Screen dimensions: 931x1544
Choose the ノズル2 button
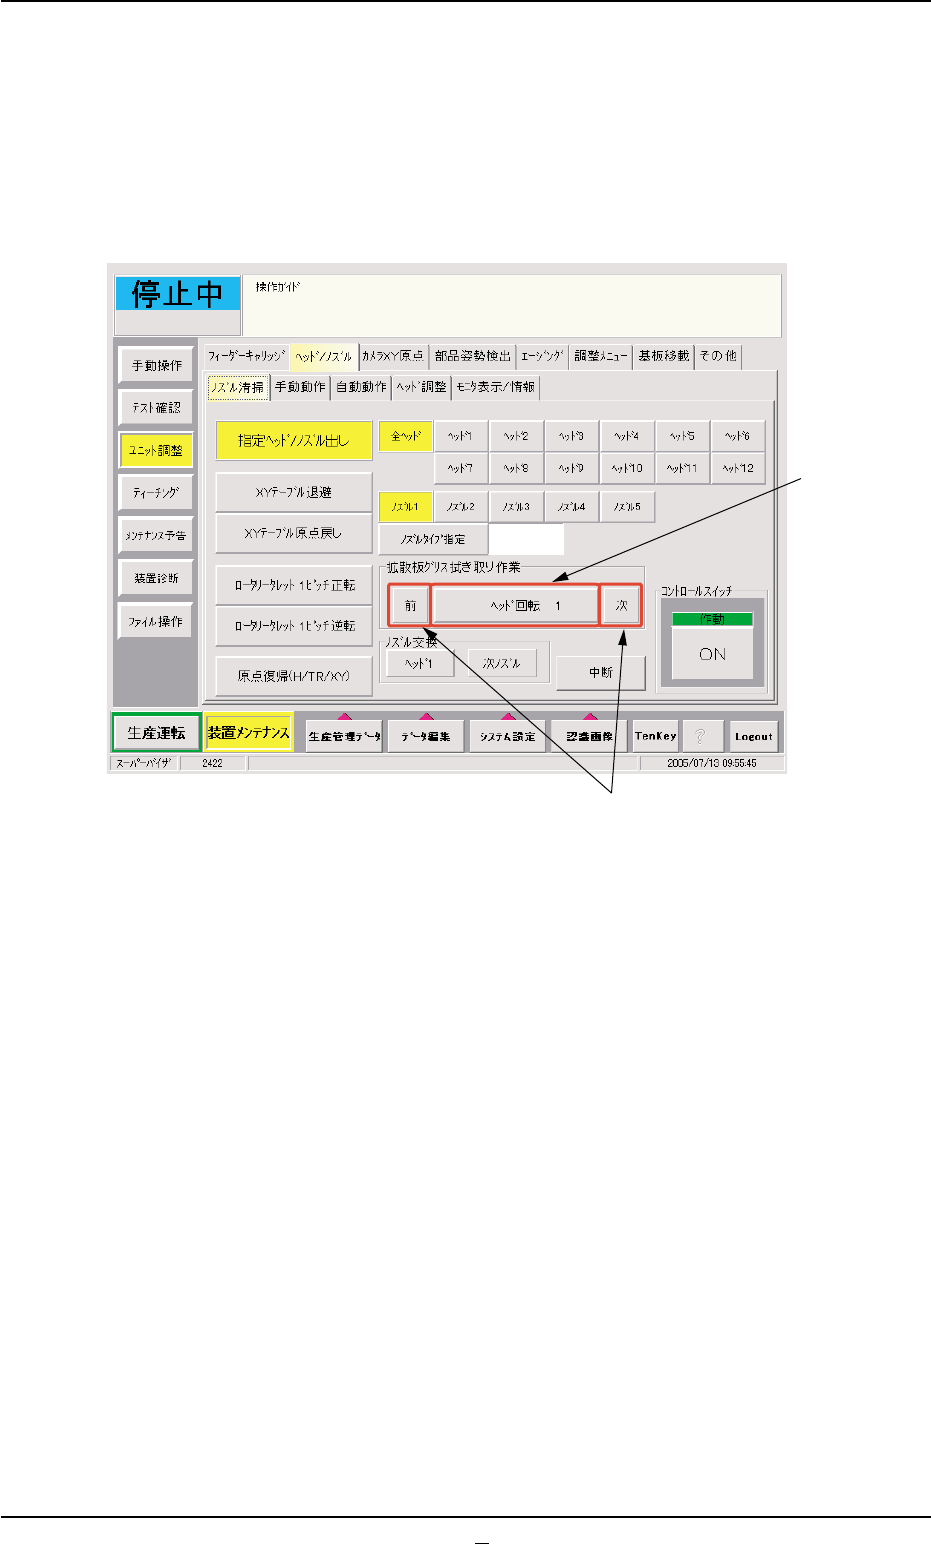pyautogui.click(x=461, y=507)
